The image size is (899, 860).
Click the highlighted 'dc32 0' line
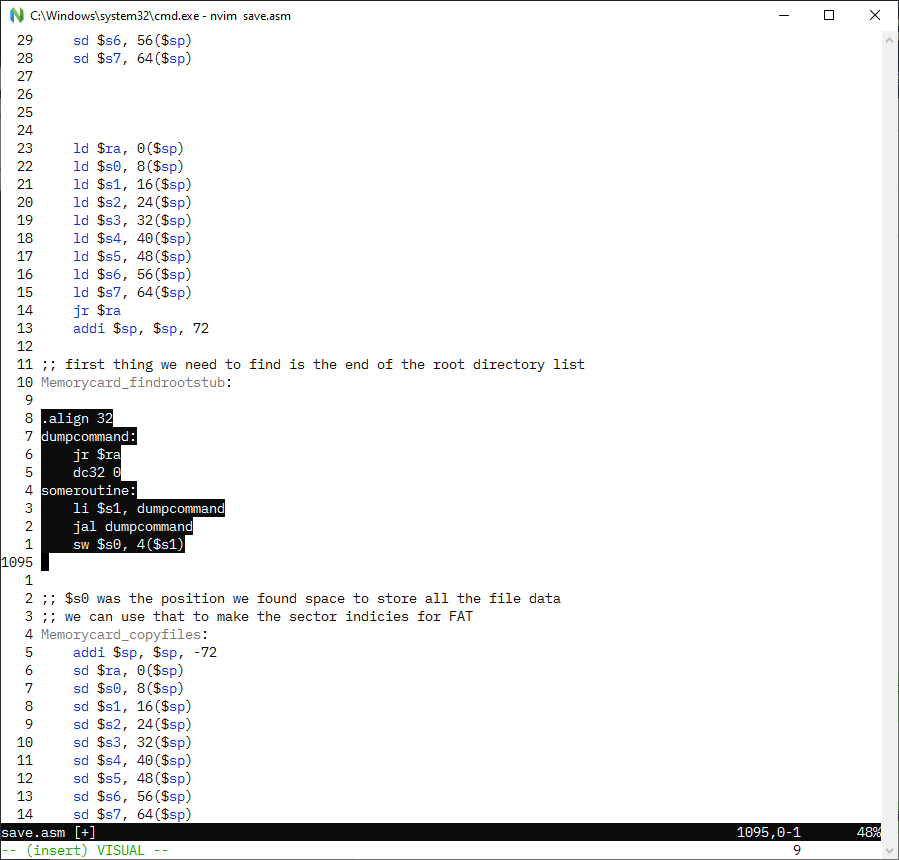96,472
